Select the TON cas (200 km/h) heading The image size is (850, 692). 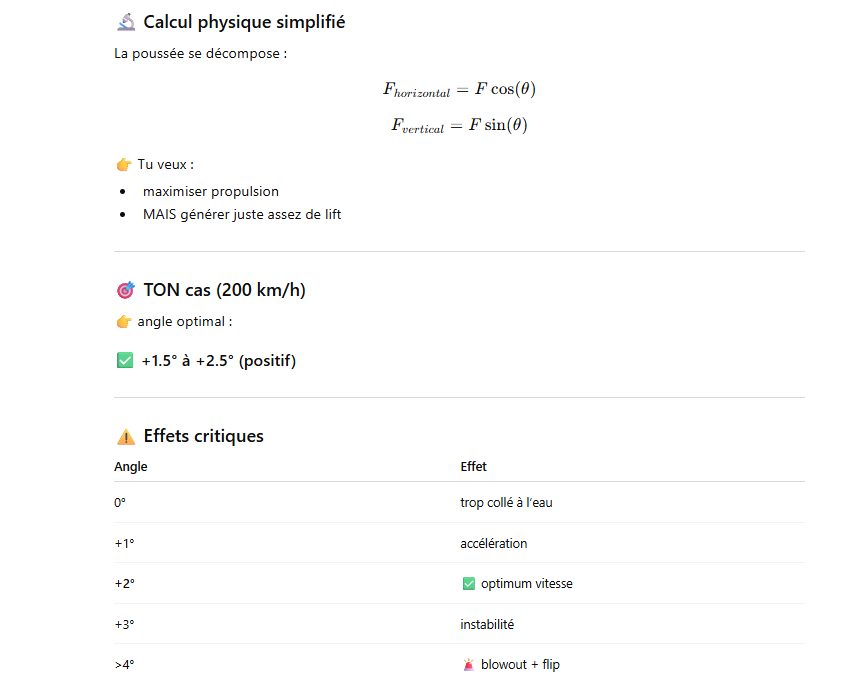point(224,291)
